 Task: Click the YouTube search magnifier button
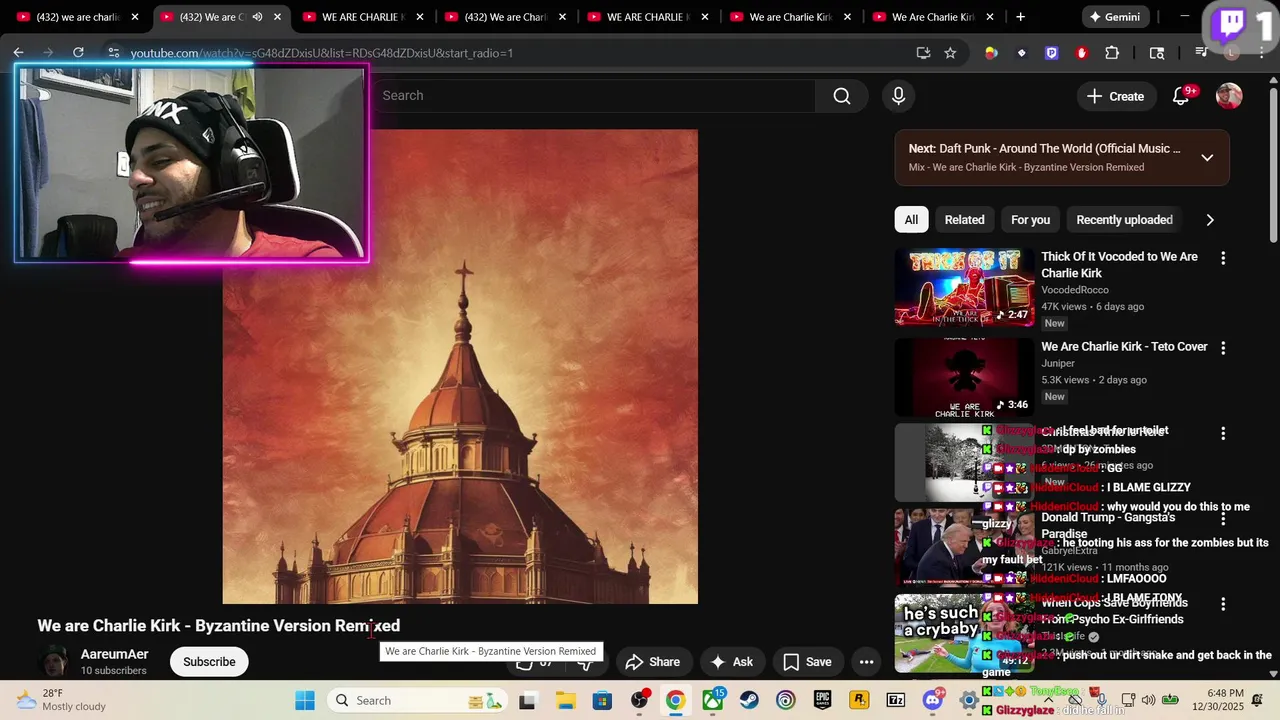tap(842, 96)
